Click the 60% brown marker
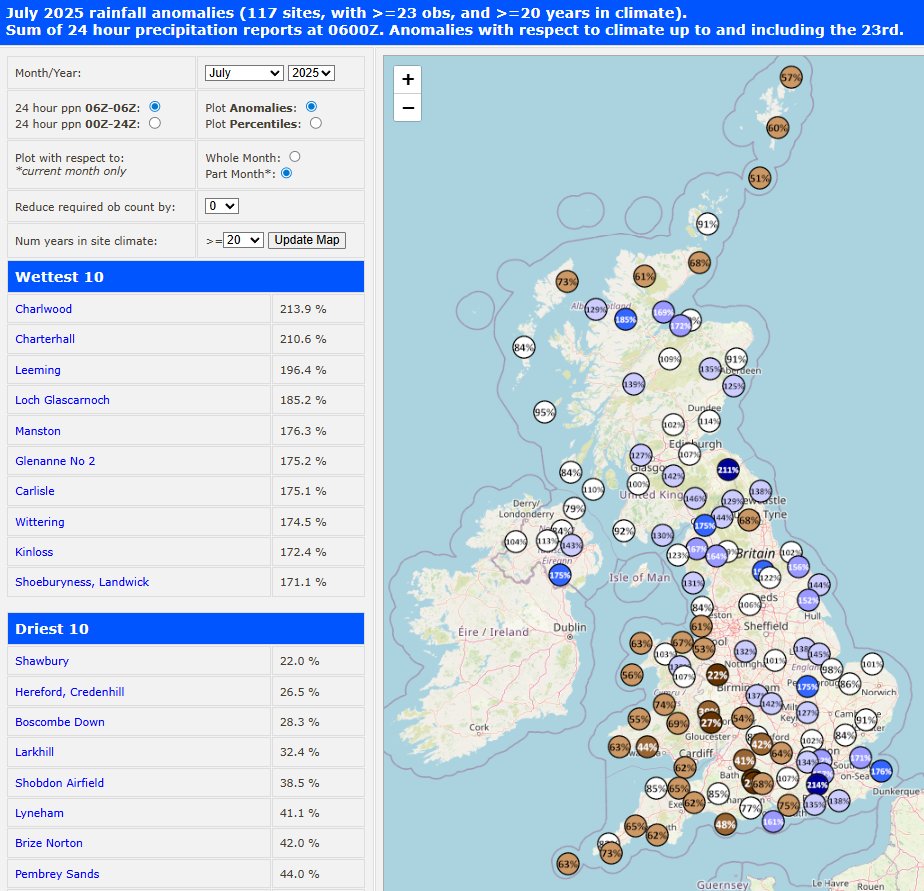 point(777,128)
